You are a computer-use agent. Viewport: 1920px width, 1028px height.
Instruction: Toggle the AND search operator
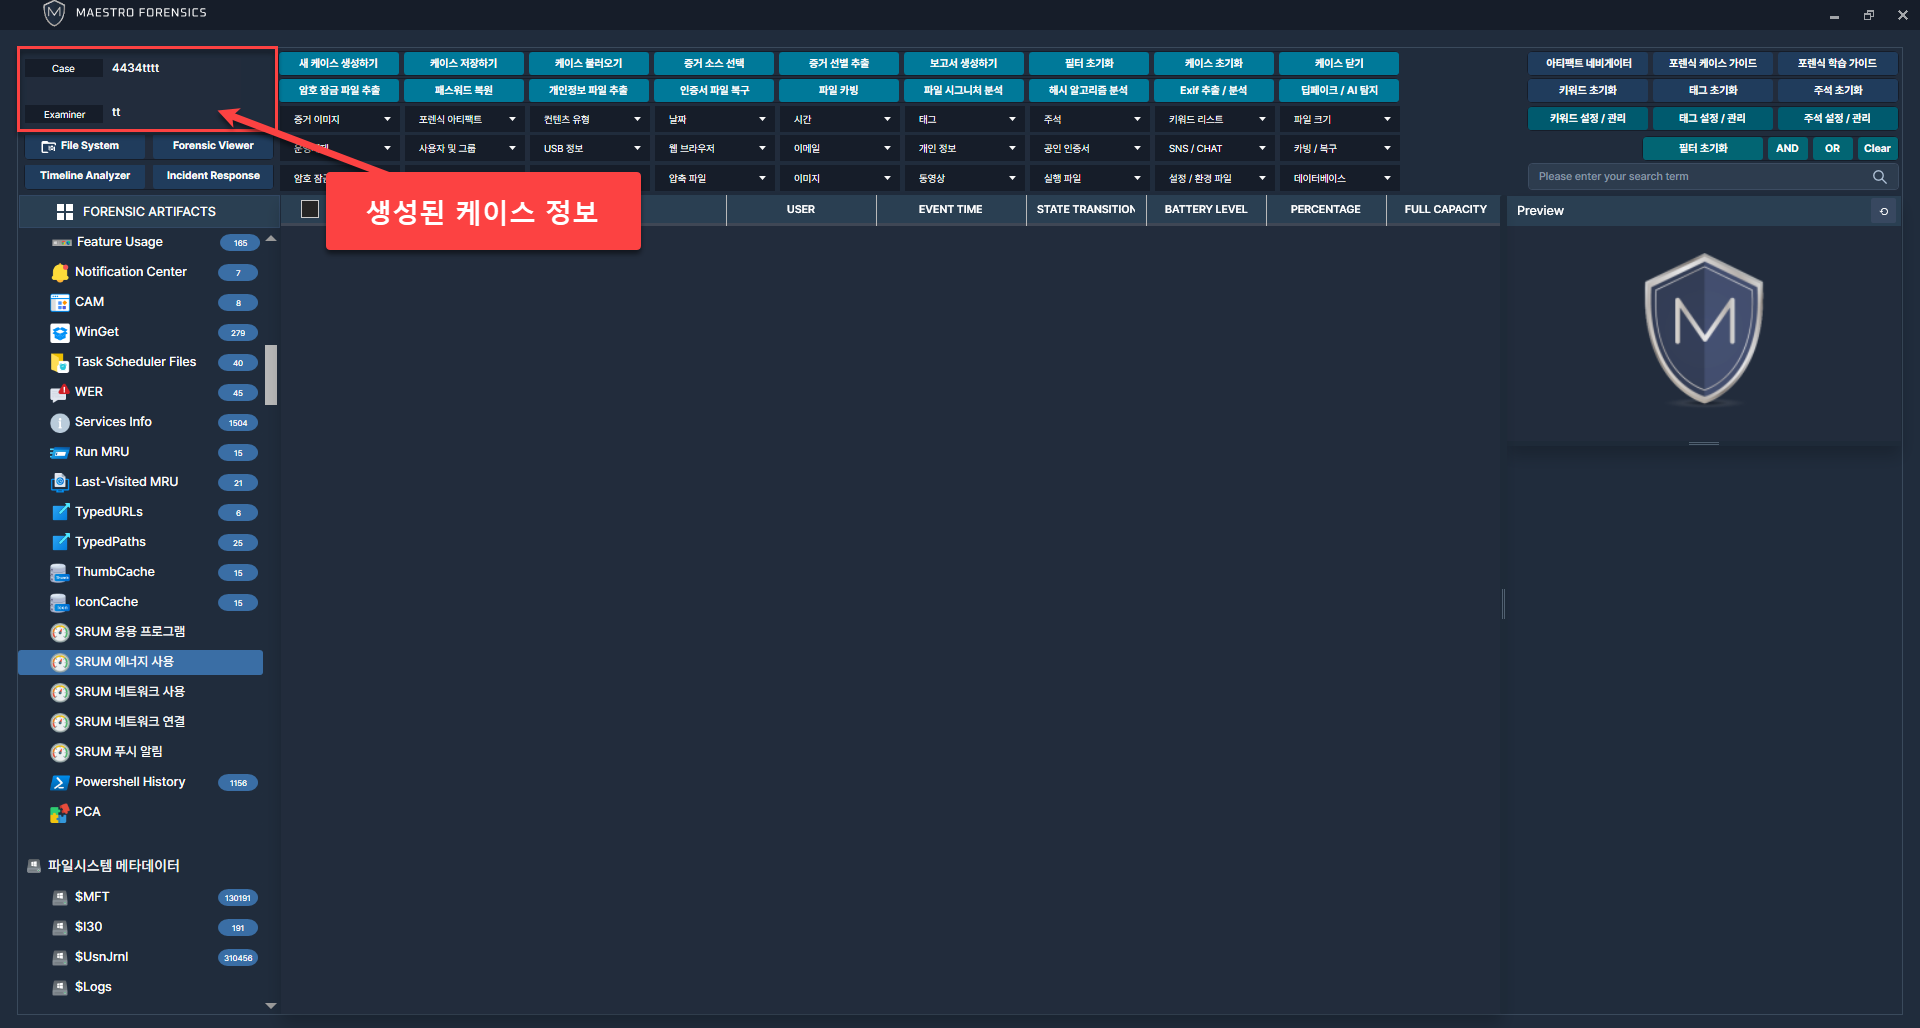tap(1787, 148)
